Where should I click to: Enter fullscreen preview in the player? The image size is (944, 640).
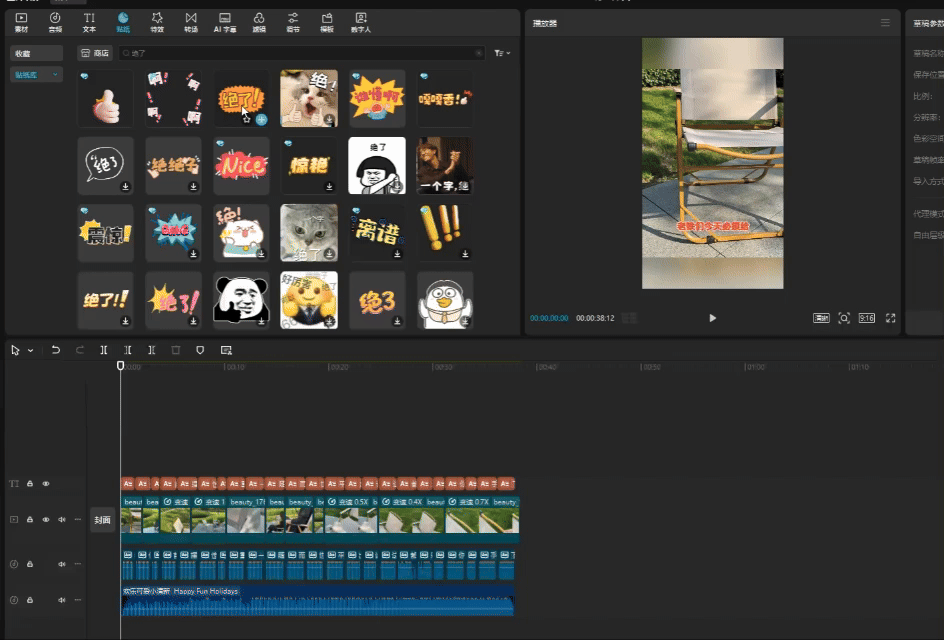tap(890, 318)
